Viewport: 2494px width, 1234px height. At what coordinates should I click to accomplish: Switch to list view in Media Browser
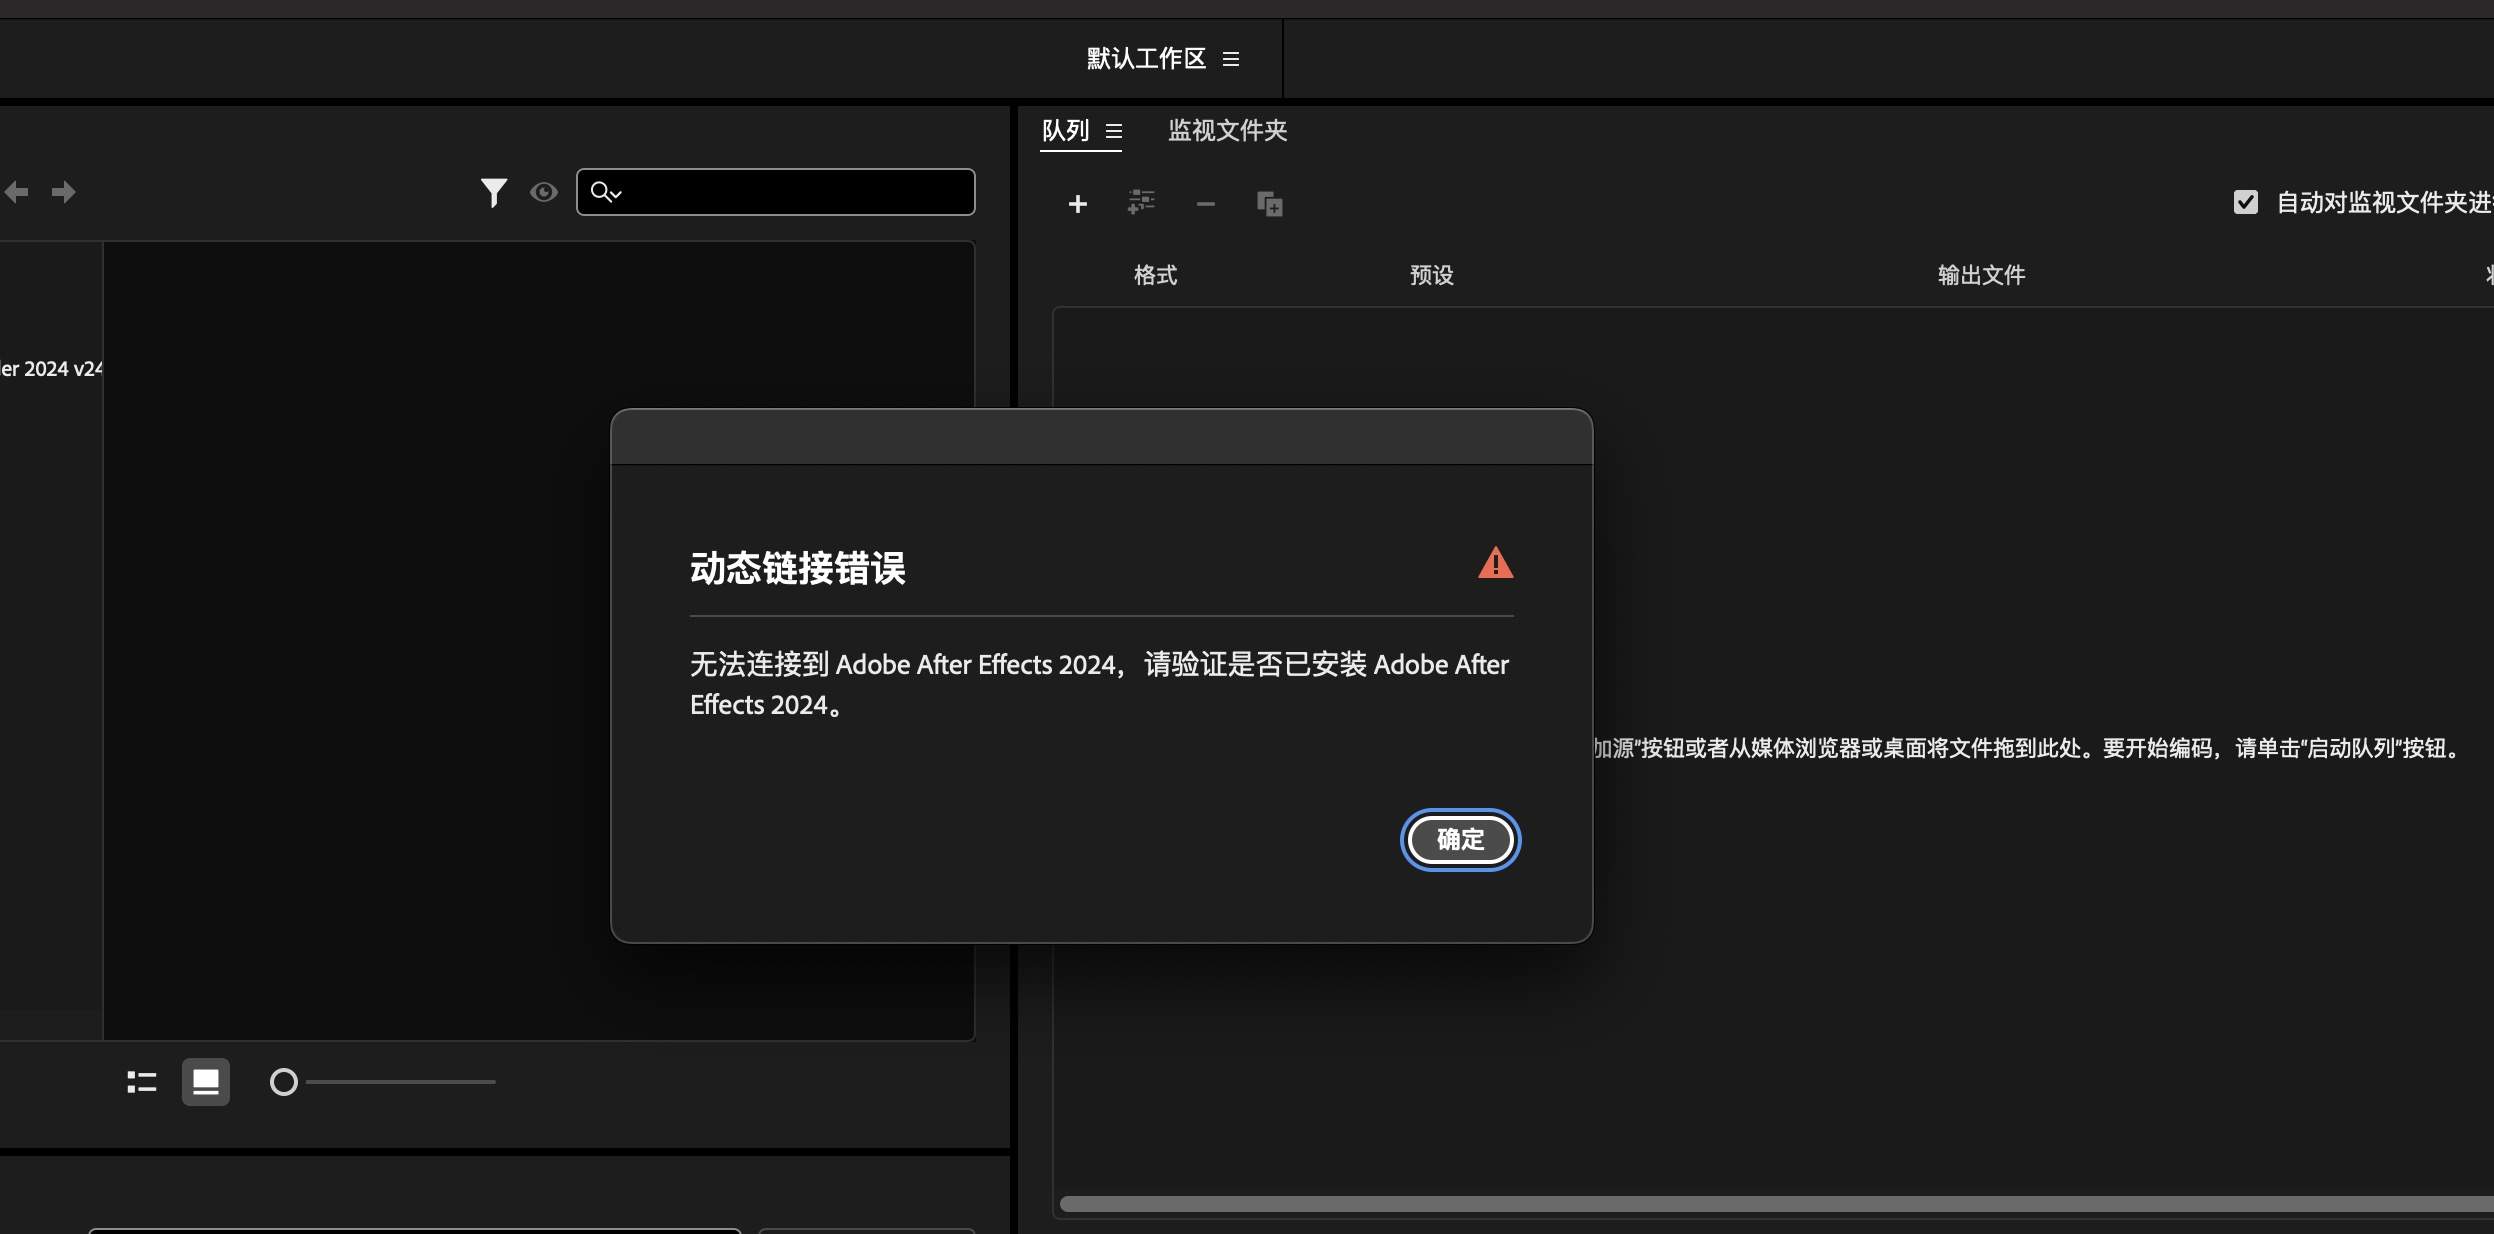coord(142,1081)
